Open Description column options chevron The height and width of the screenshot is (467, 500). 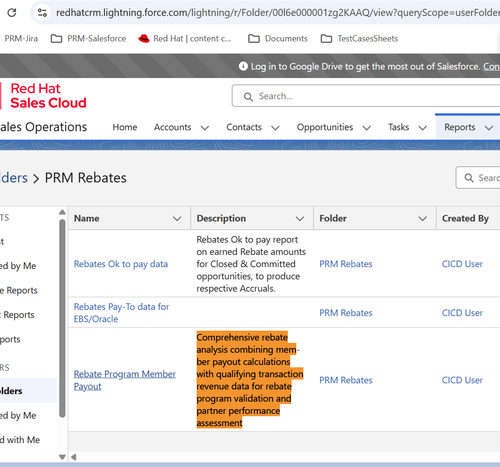300,219
